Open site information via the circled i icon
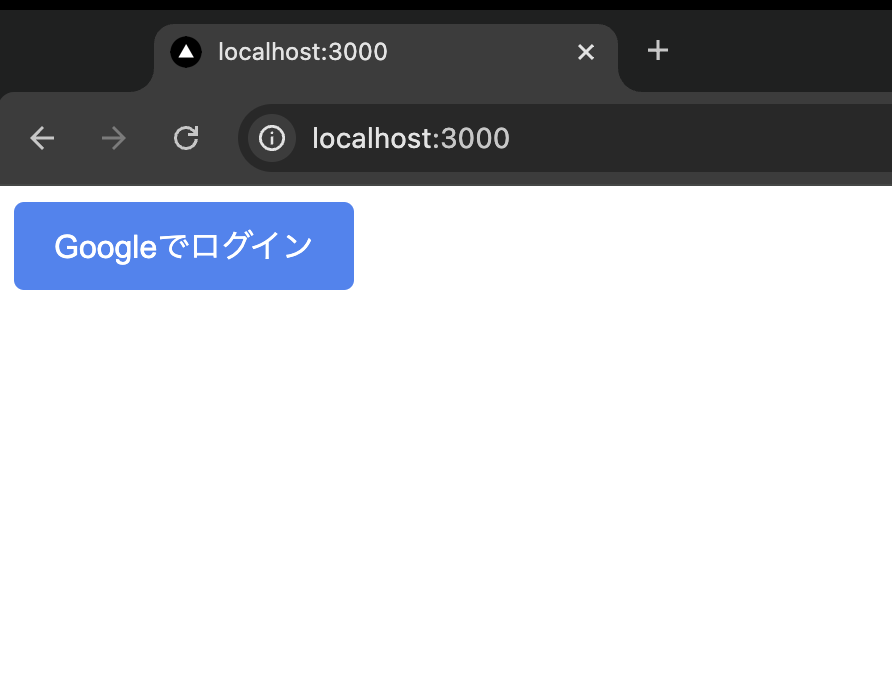 tap(271, 138)
